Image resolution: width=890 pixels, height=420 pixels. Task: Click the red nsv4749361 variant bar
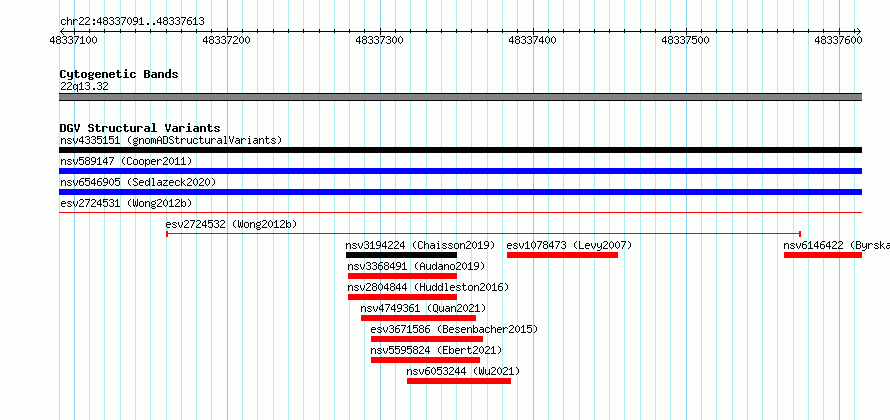tap(418, 318)
